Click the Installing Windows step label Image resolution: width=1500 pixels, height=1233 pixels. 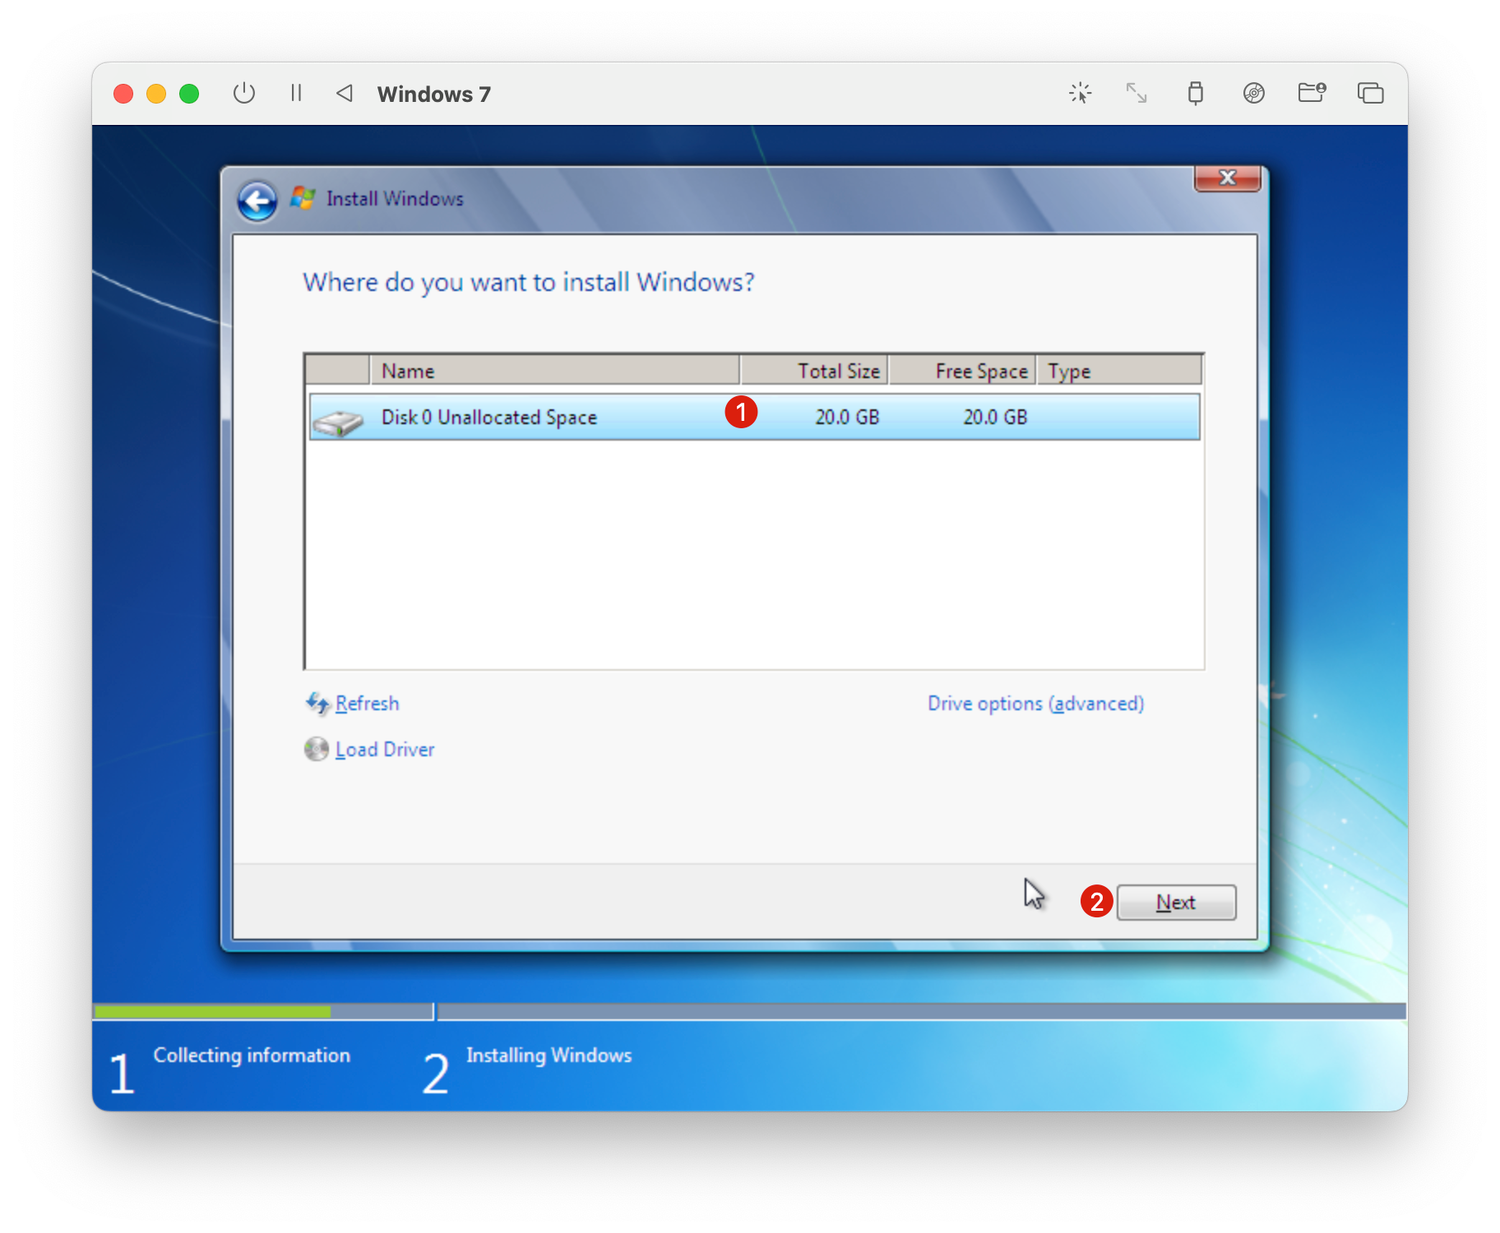549,1055
